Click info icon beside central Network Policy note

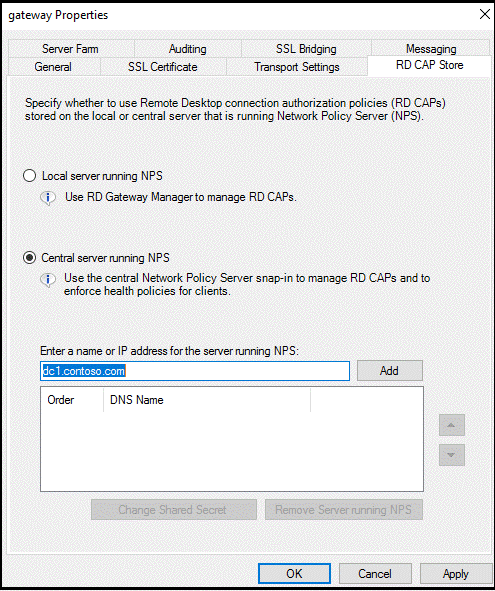click(48, 279)
